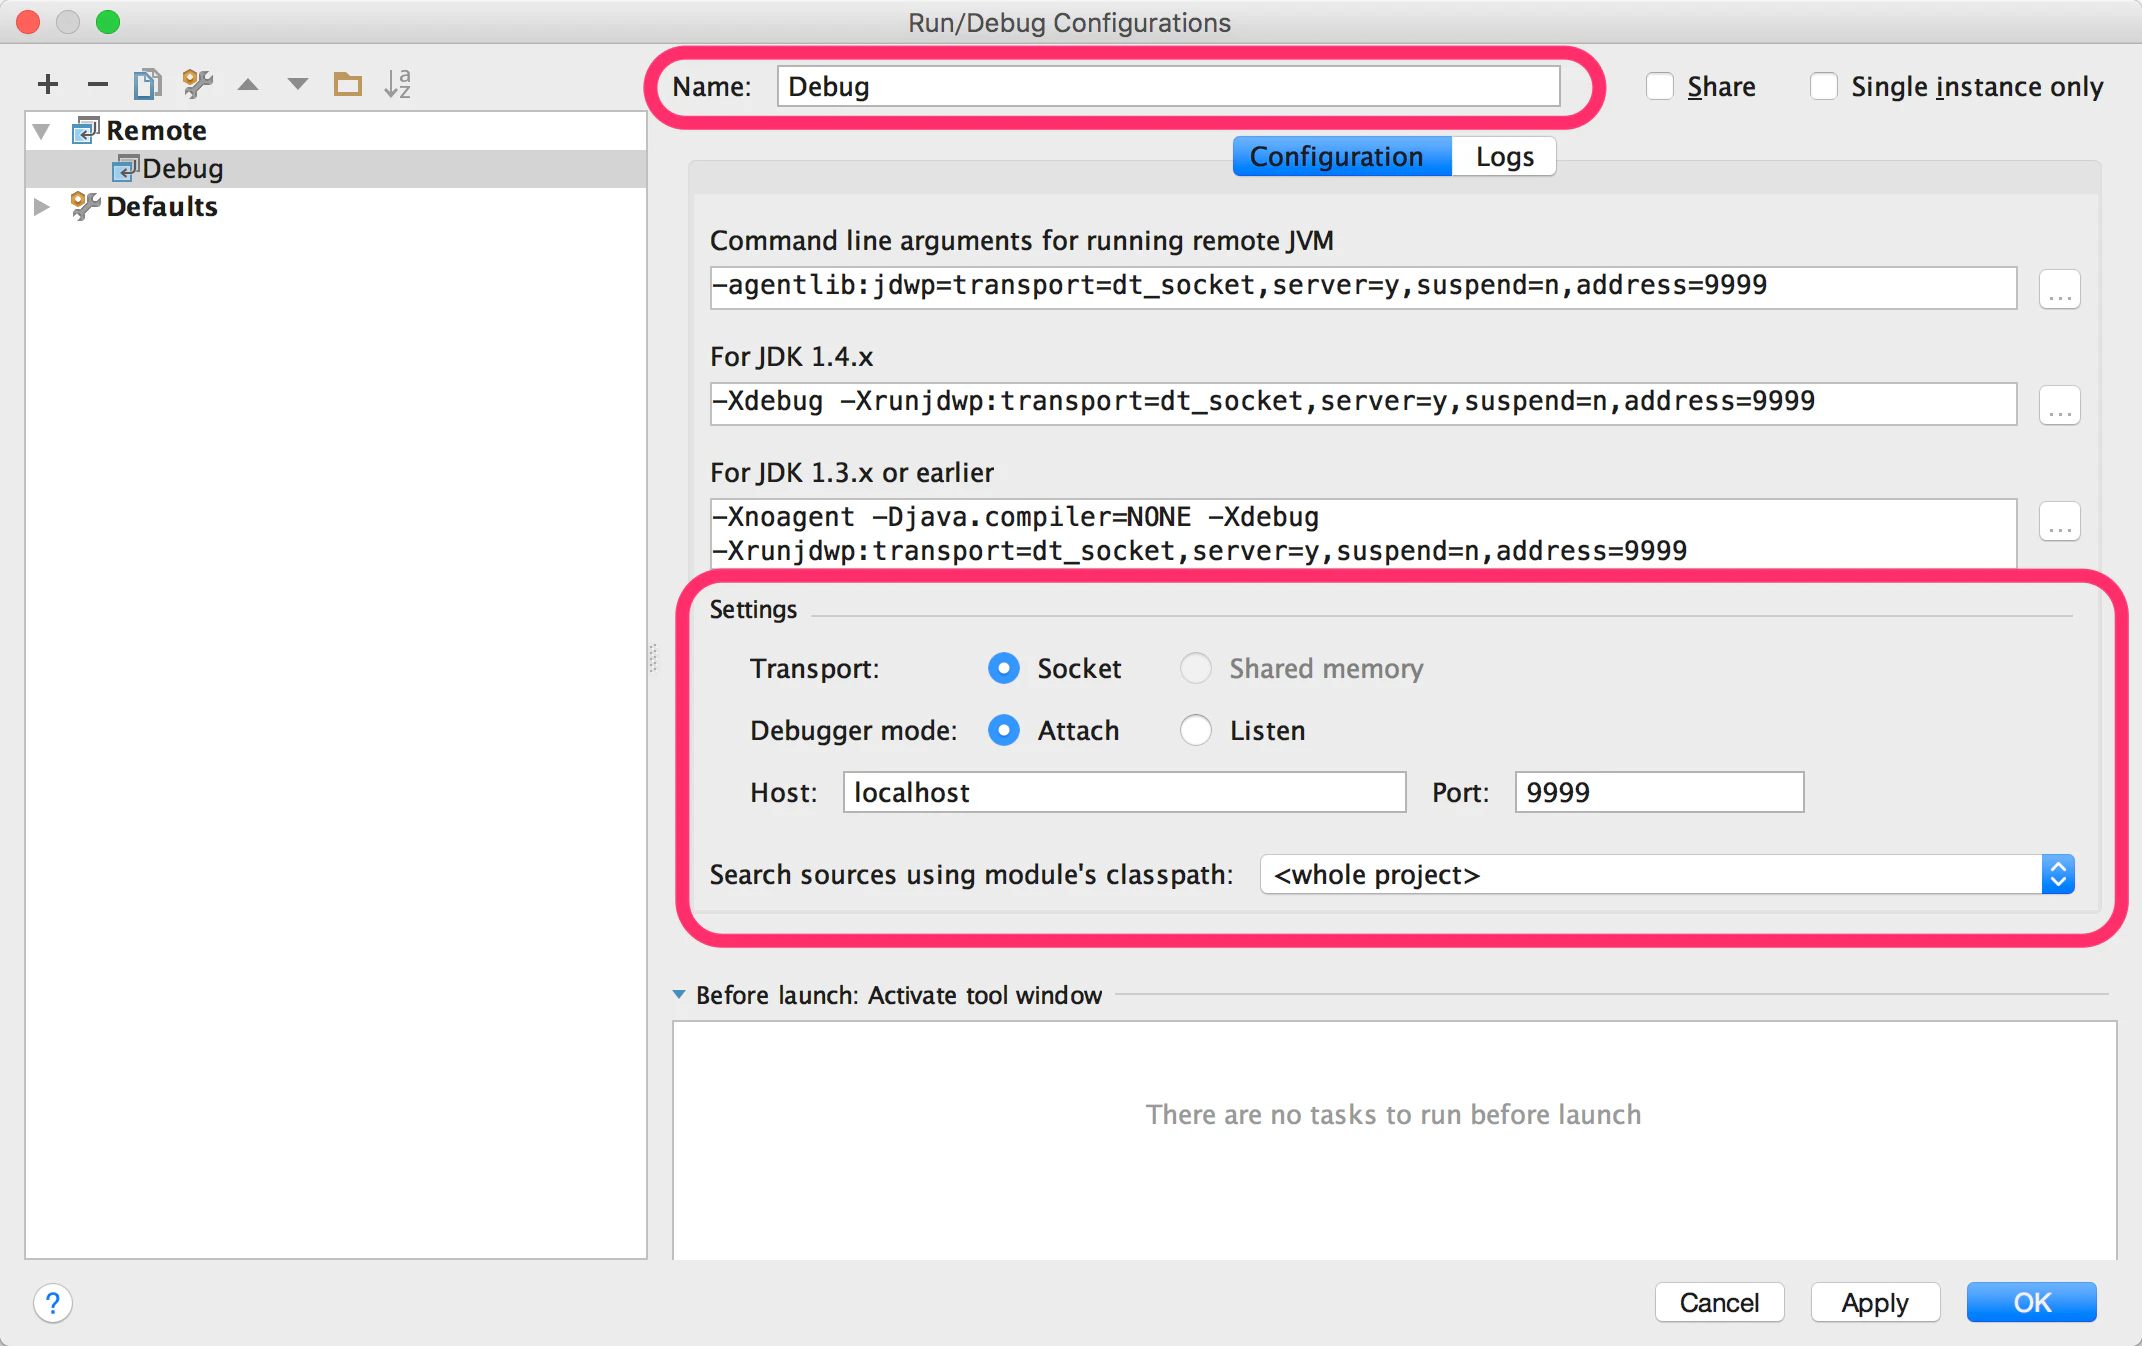The width and height of the screenshot is (2142, 1346).
Task: Select Attach debugger mode
Action: click(x=1004, y=730)
